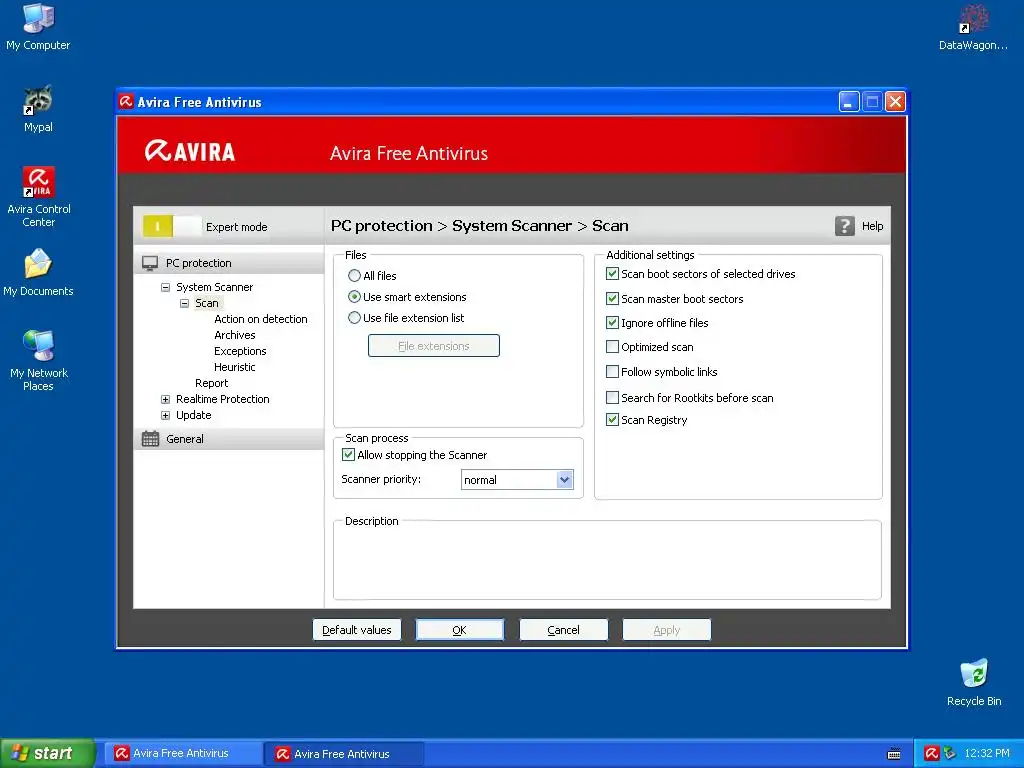Click the on-screen keyboard taskbar icon
This screenshot has width=1024, height=768.
[x=894, y=754]
